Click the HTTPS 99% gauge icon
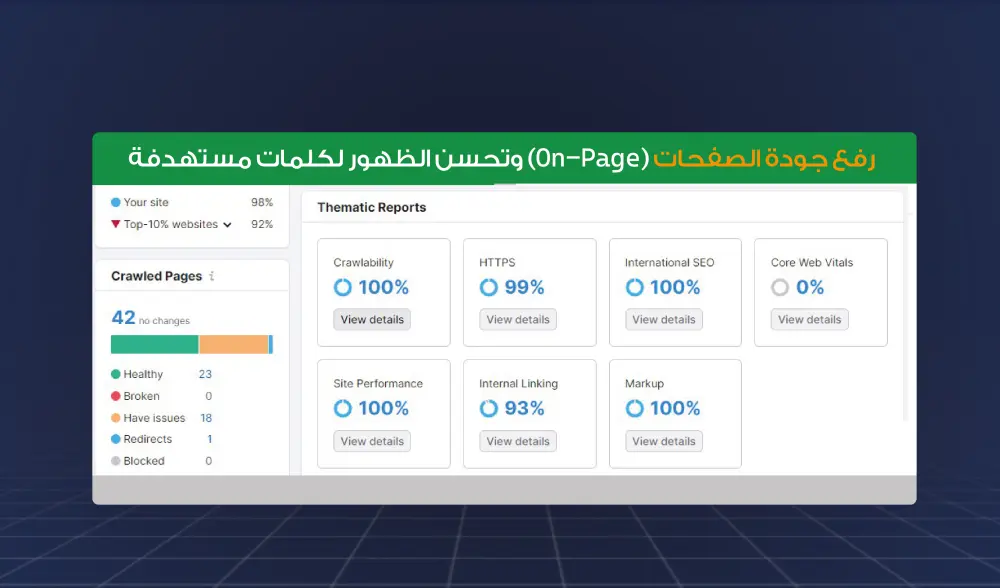Image resolution: width=1000 pixels, height=588 pixels. [x=489, y=287]
